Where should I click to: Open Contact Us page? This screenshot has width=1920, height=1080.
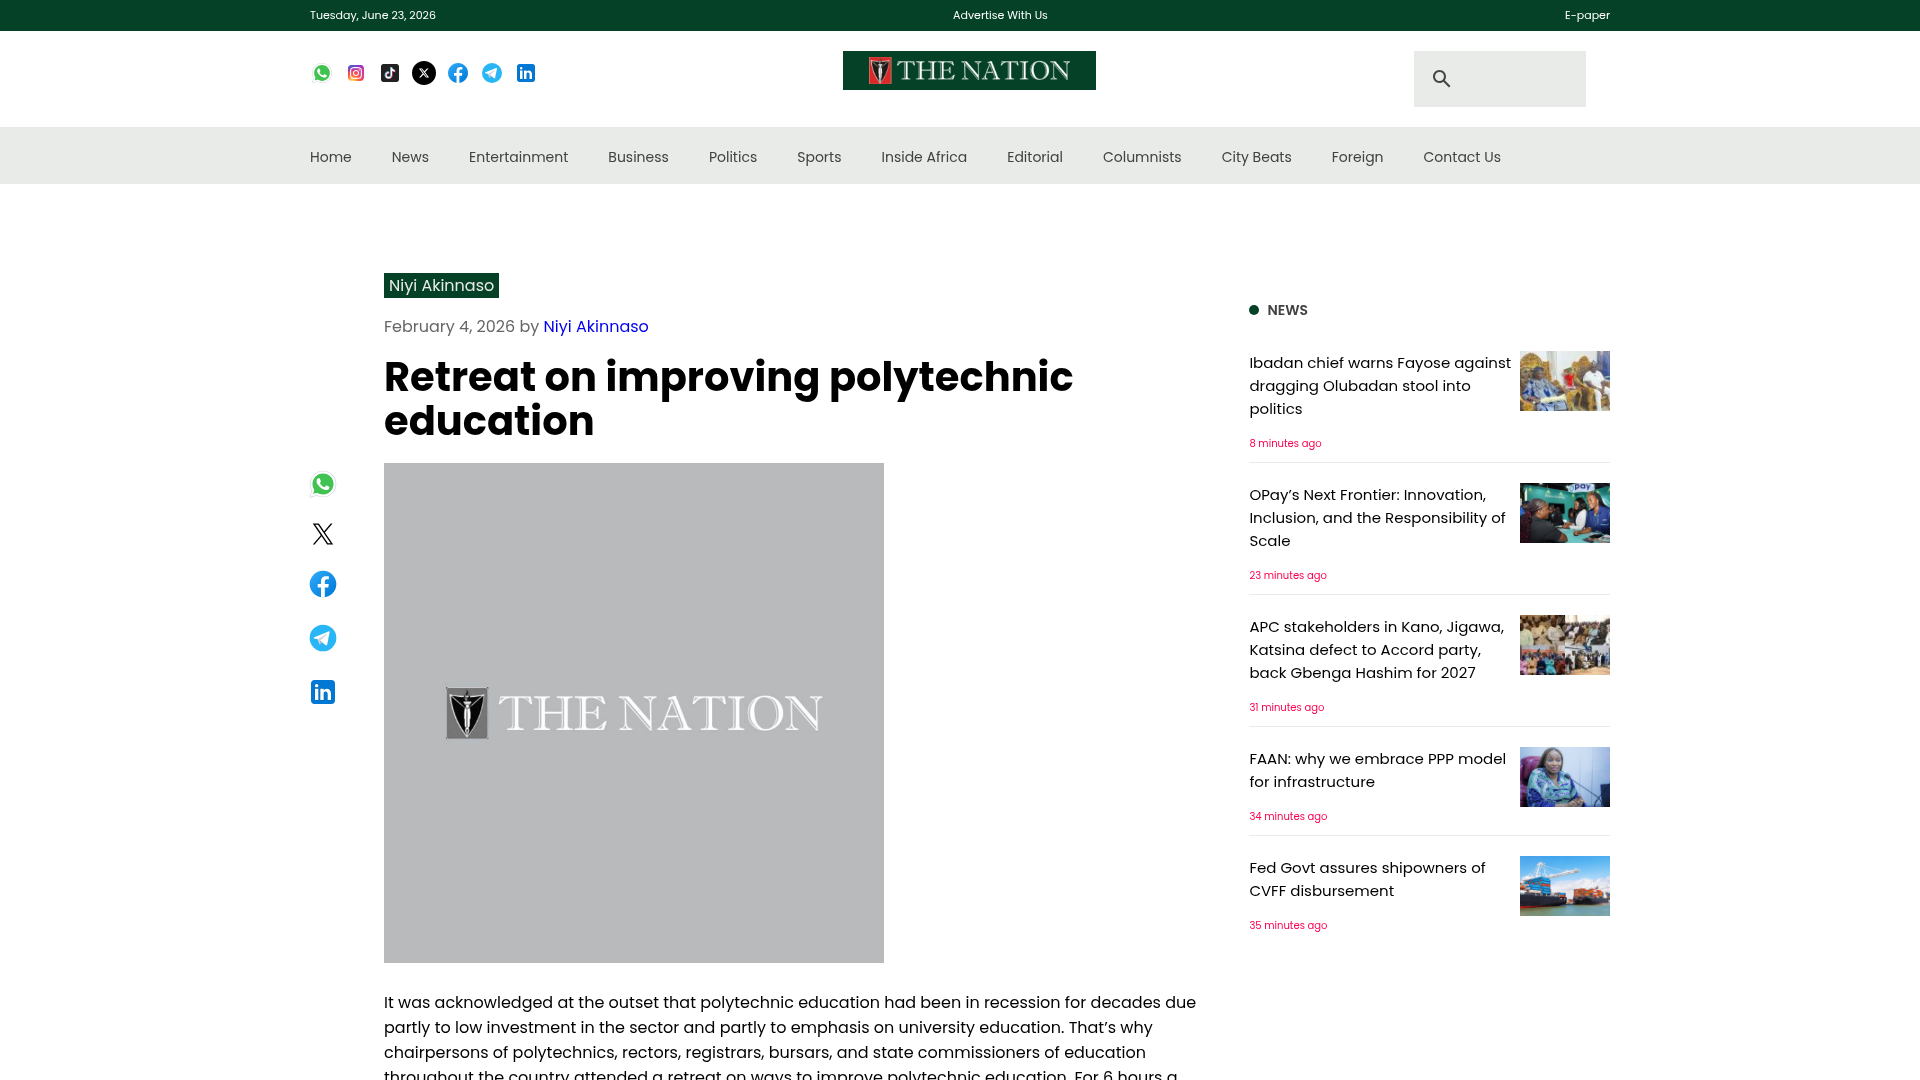click(1462, 157)
